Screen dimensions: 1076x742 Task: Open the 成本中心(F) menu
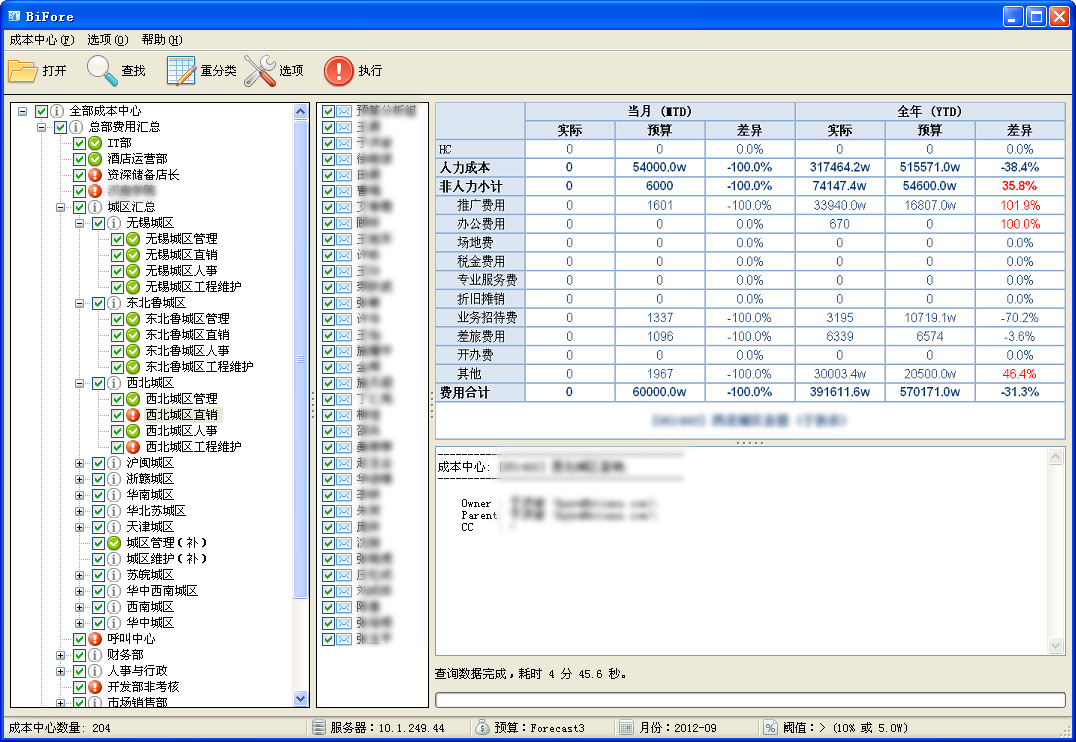42,40
